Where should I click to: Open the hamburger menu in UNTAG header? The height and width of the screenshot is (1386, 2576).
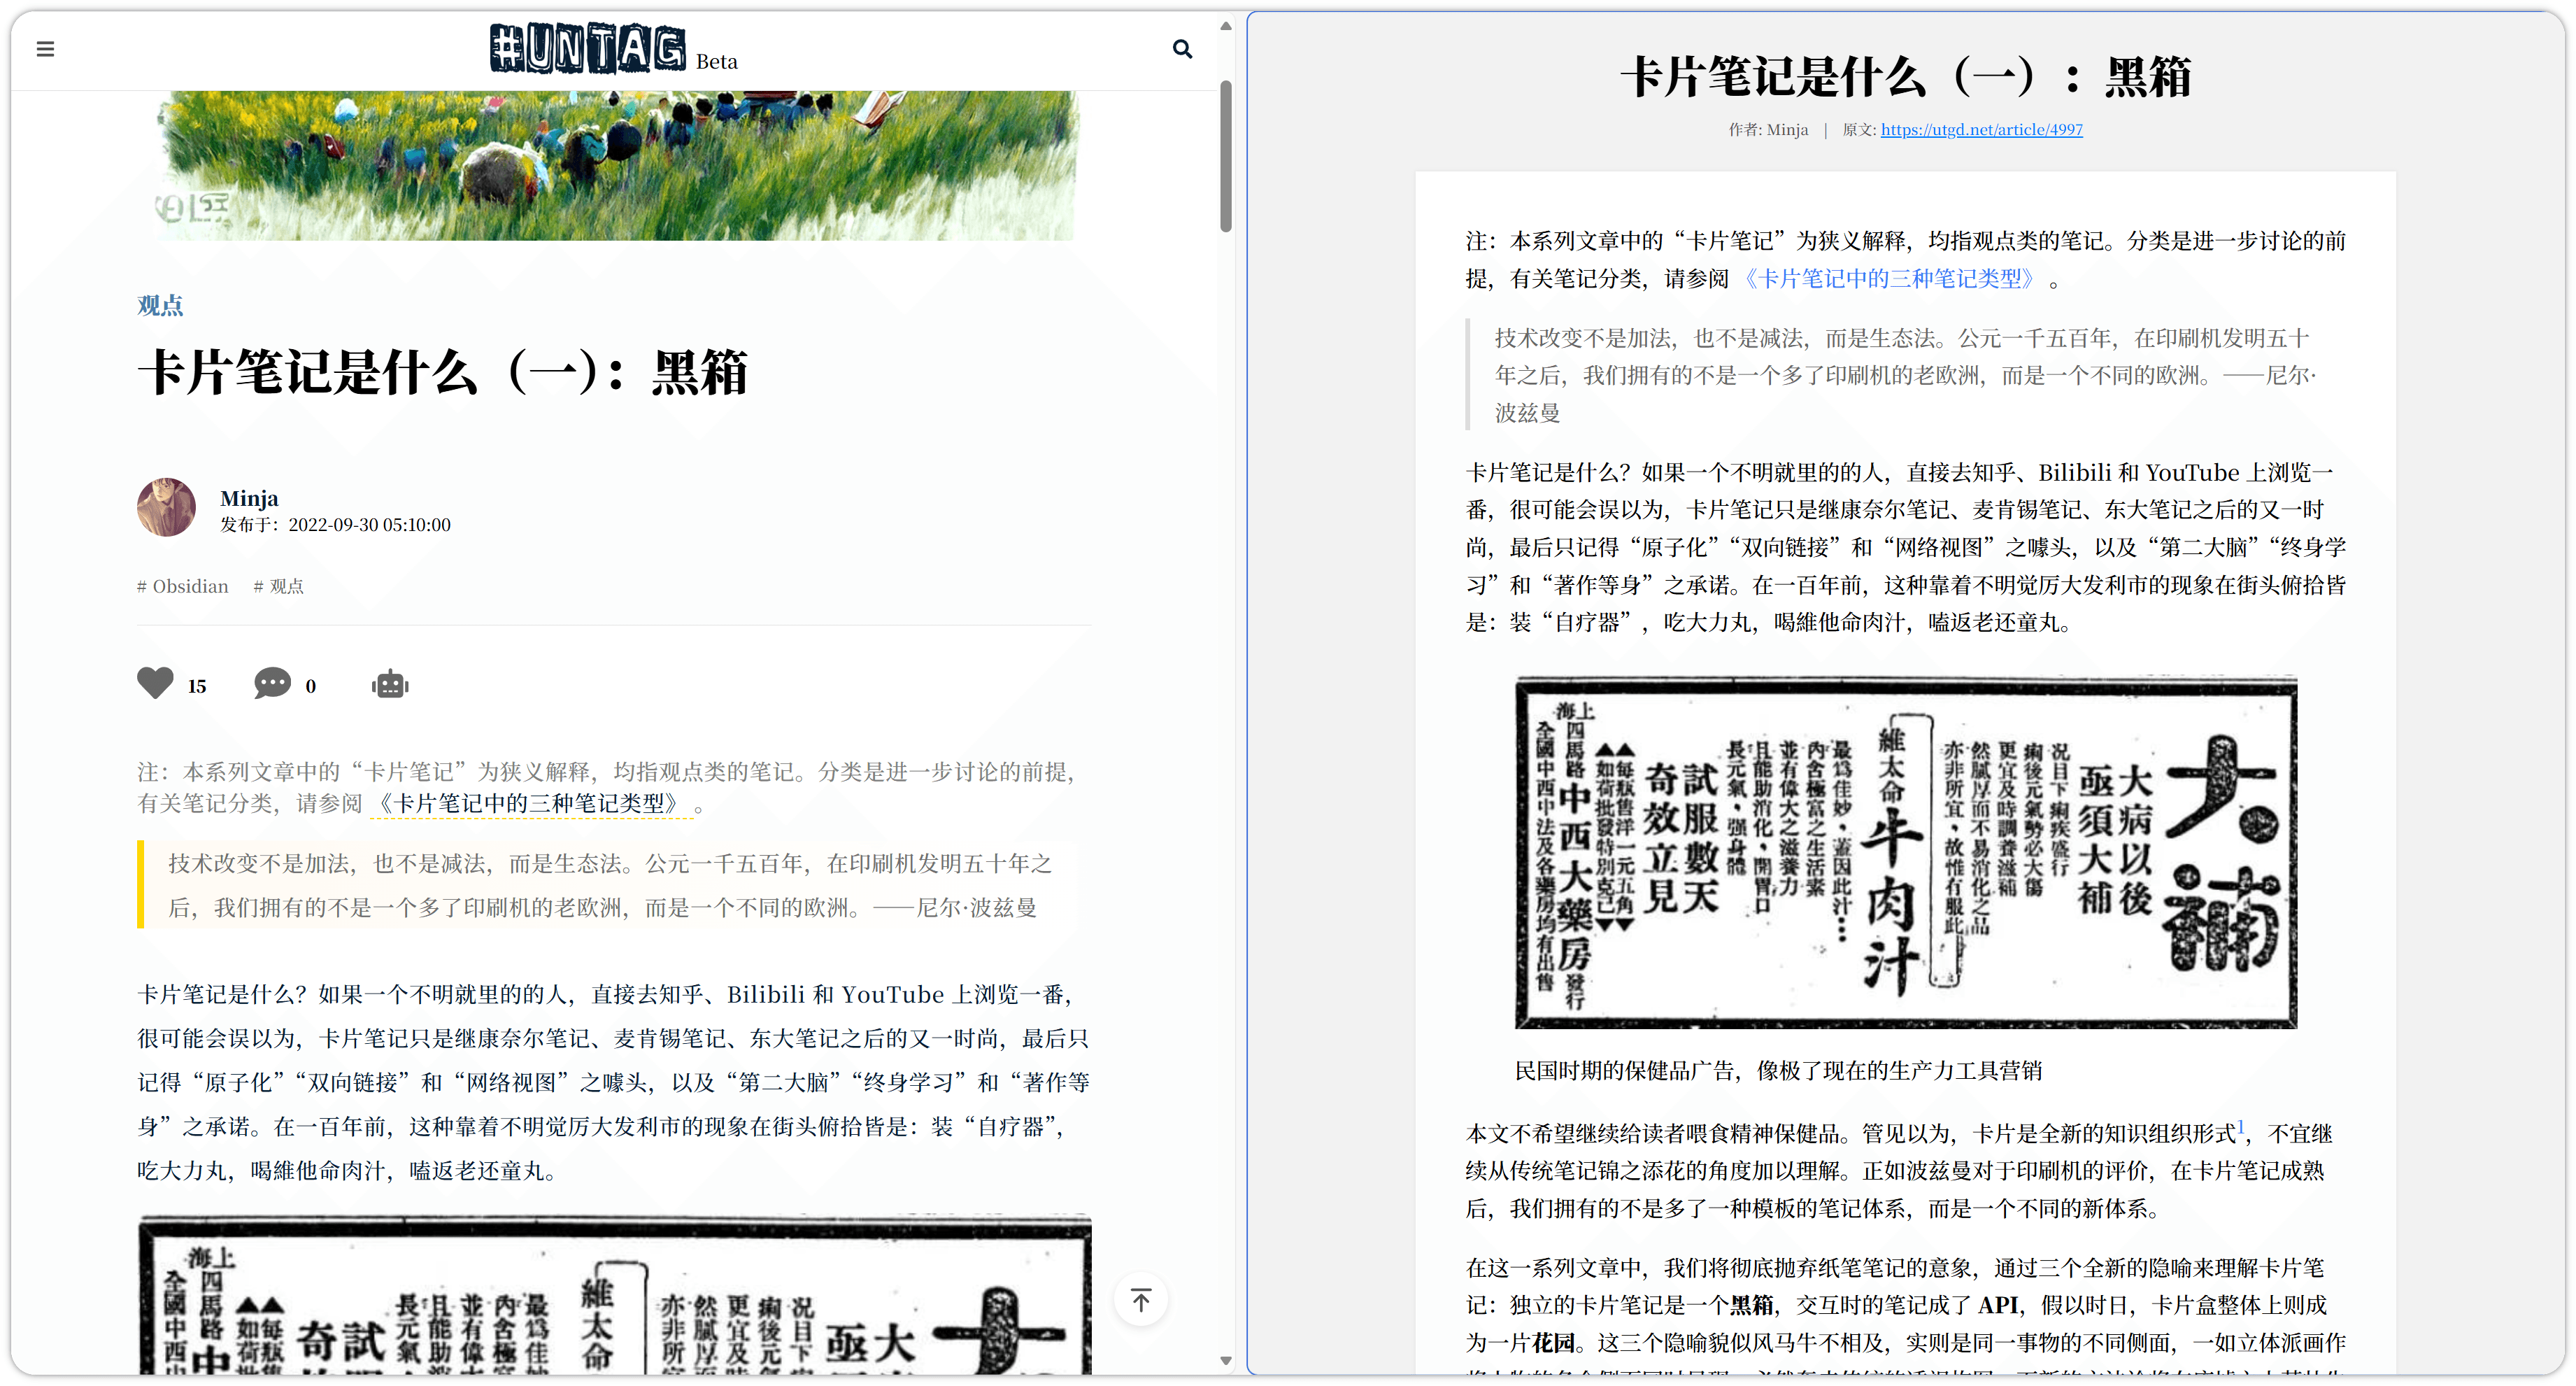(45, 49)
